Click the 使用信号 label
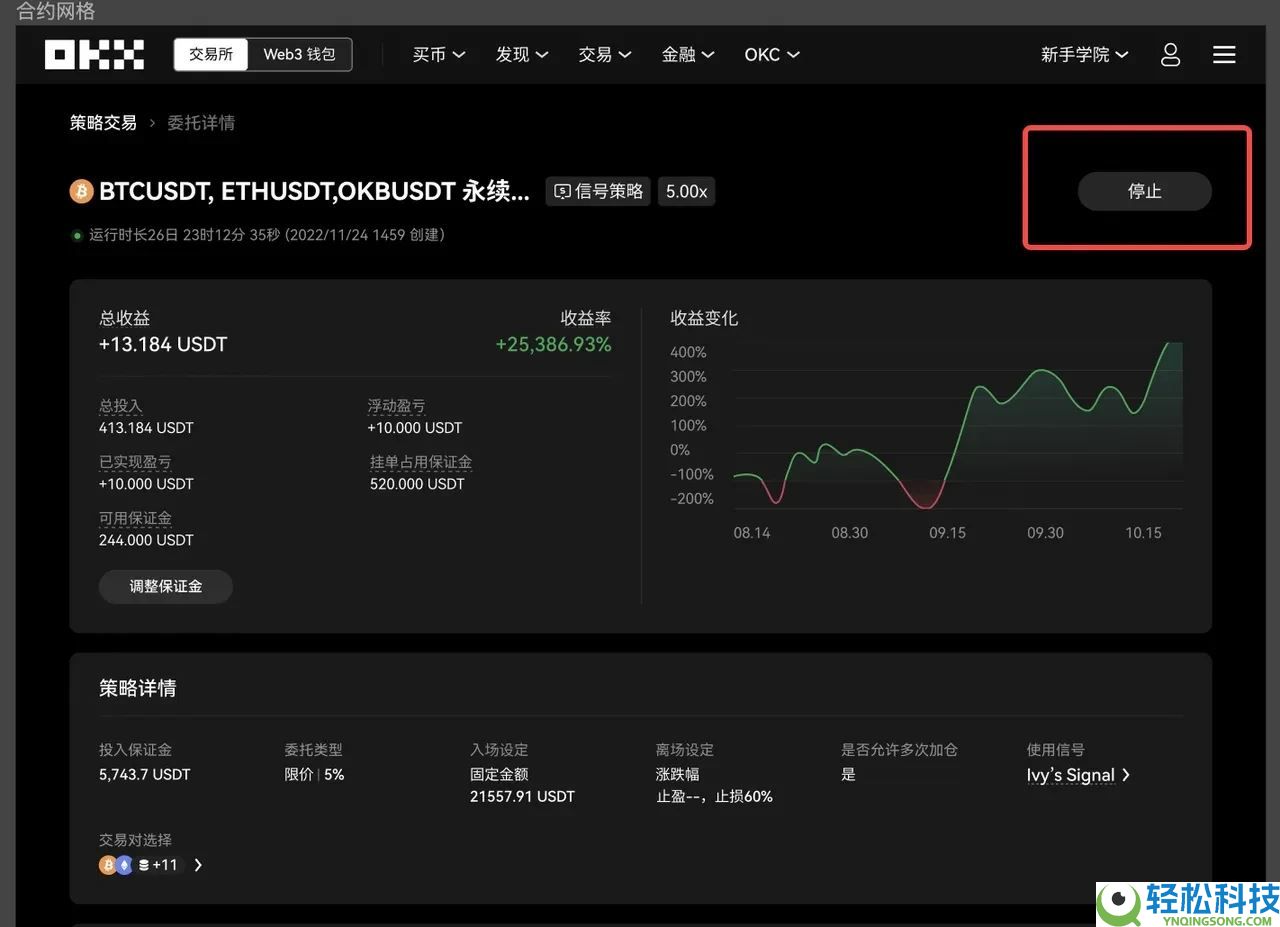Image resolution: width=1280 pixels, height=927 pixels. pos(1056,750)
